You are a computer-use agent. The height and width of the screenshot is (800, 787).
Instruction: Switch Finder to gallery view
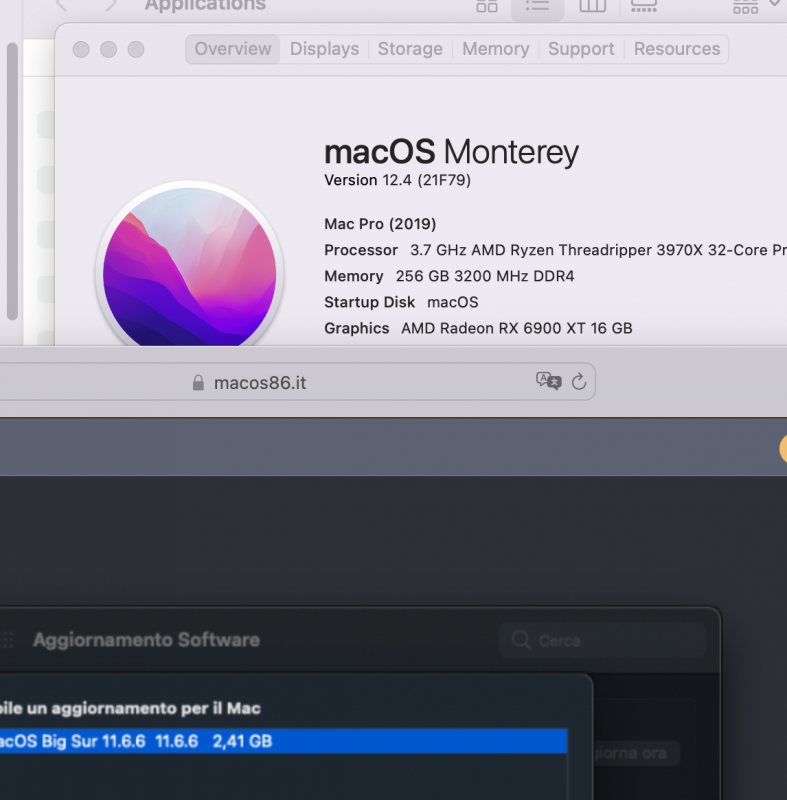click(644, 6)
